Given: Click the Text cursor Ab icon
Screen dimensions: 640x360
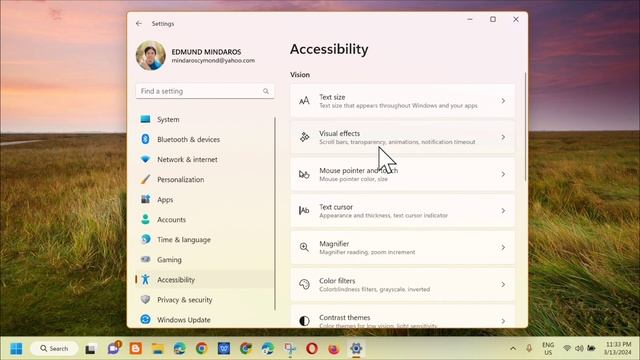Looking at the screenshot, I should click(x=304, y=211).
